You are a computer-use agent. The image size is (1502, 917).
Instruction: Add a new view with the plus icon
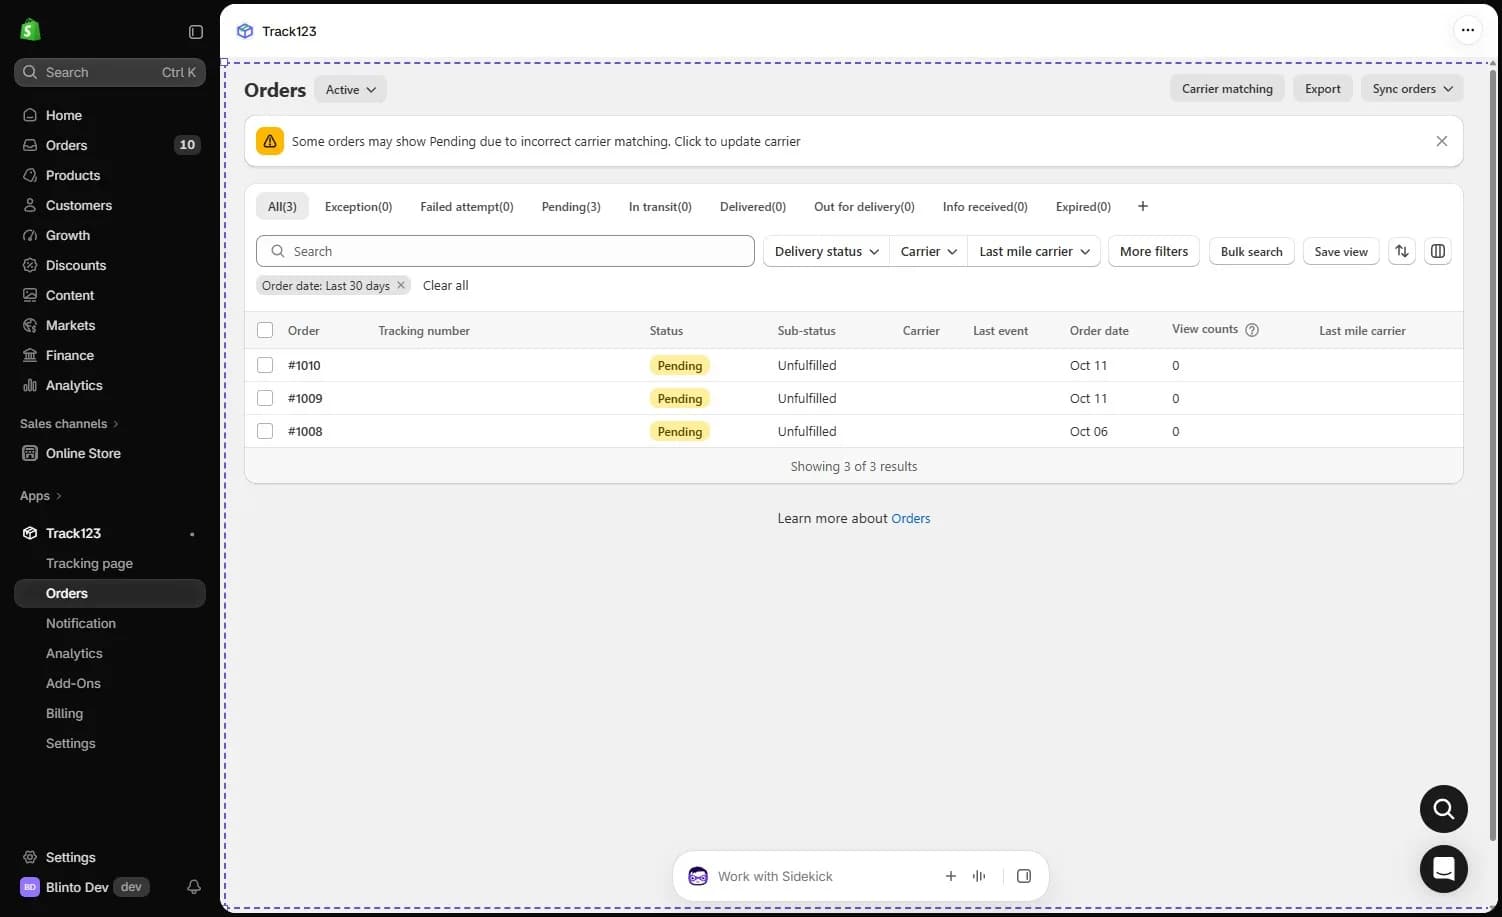[x=1143, y=206]
